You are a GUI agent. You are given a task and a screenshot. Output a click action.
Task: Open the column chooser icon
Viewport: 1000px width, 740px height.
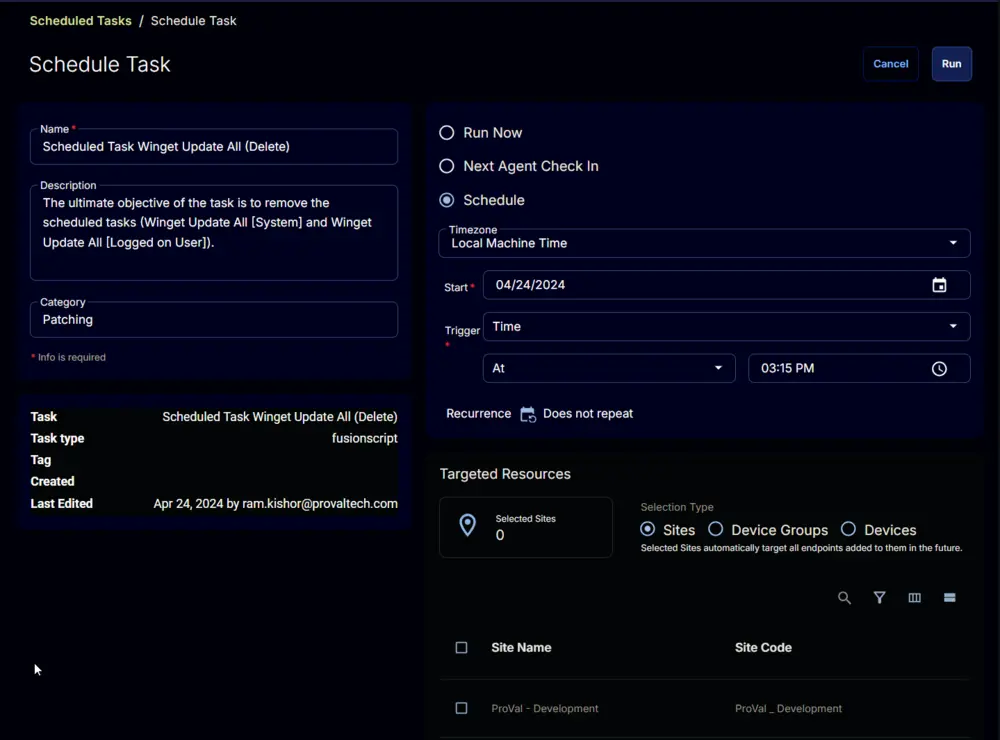pos(915,598)
